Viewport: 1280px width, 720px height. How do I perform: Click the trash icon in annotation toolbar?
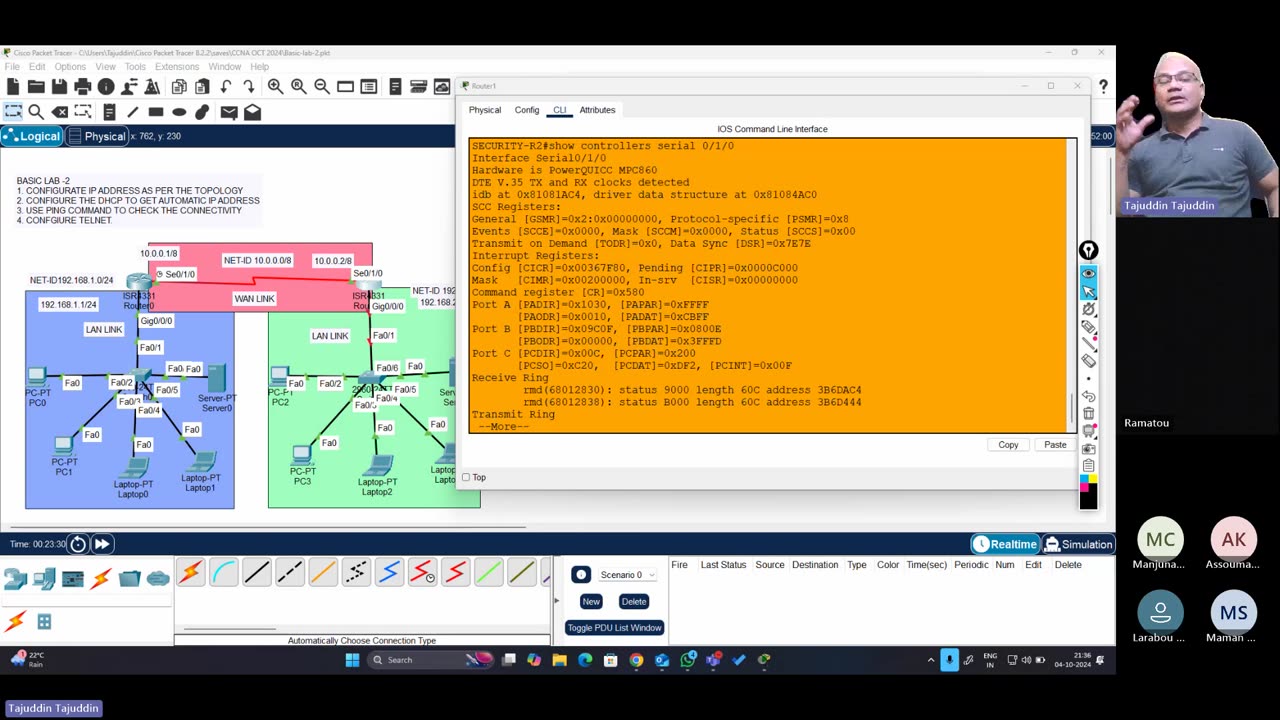click(1088, 413)
